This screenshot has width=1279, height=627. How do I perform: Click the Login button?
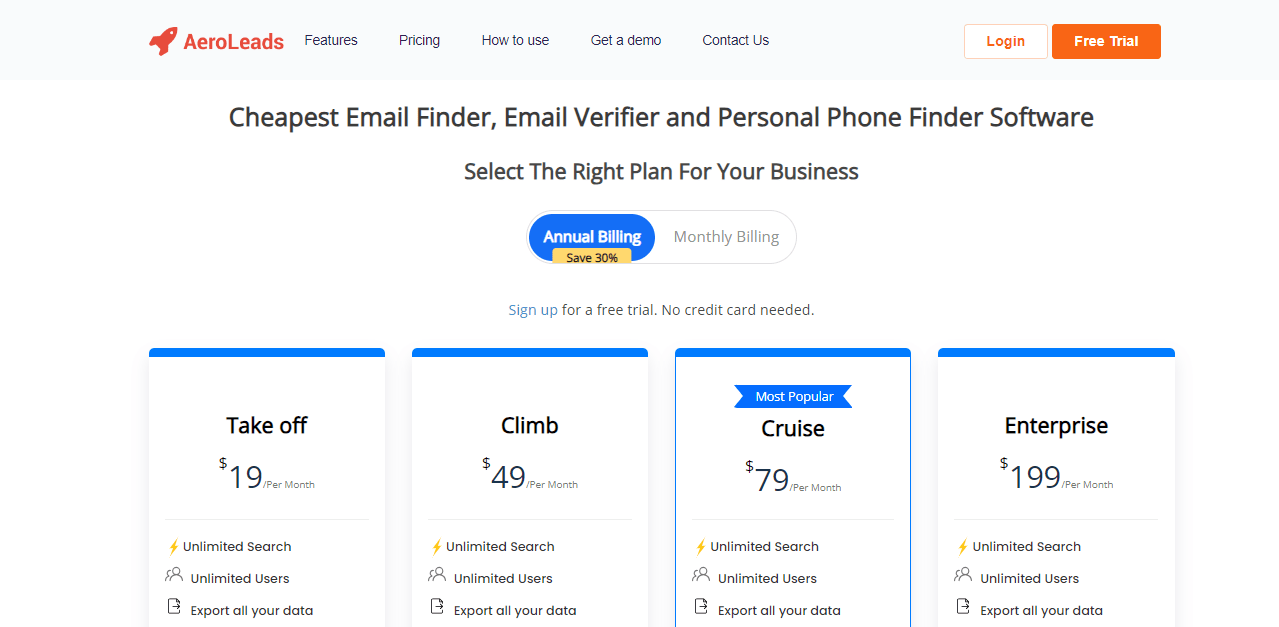click(1005, 41)
